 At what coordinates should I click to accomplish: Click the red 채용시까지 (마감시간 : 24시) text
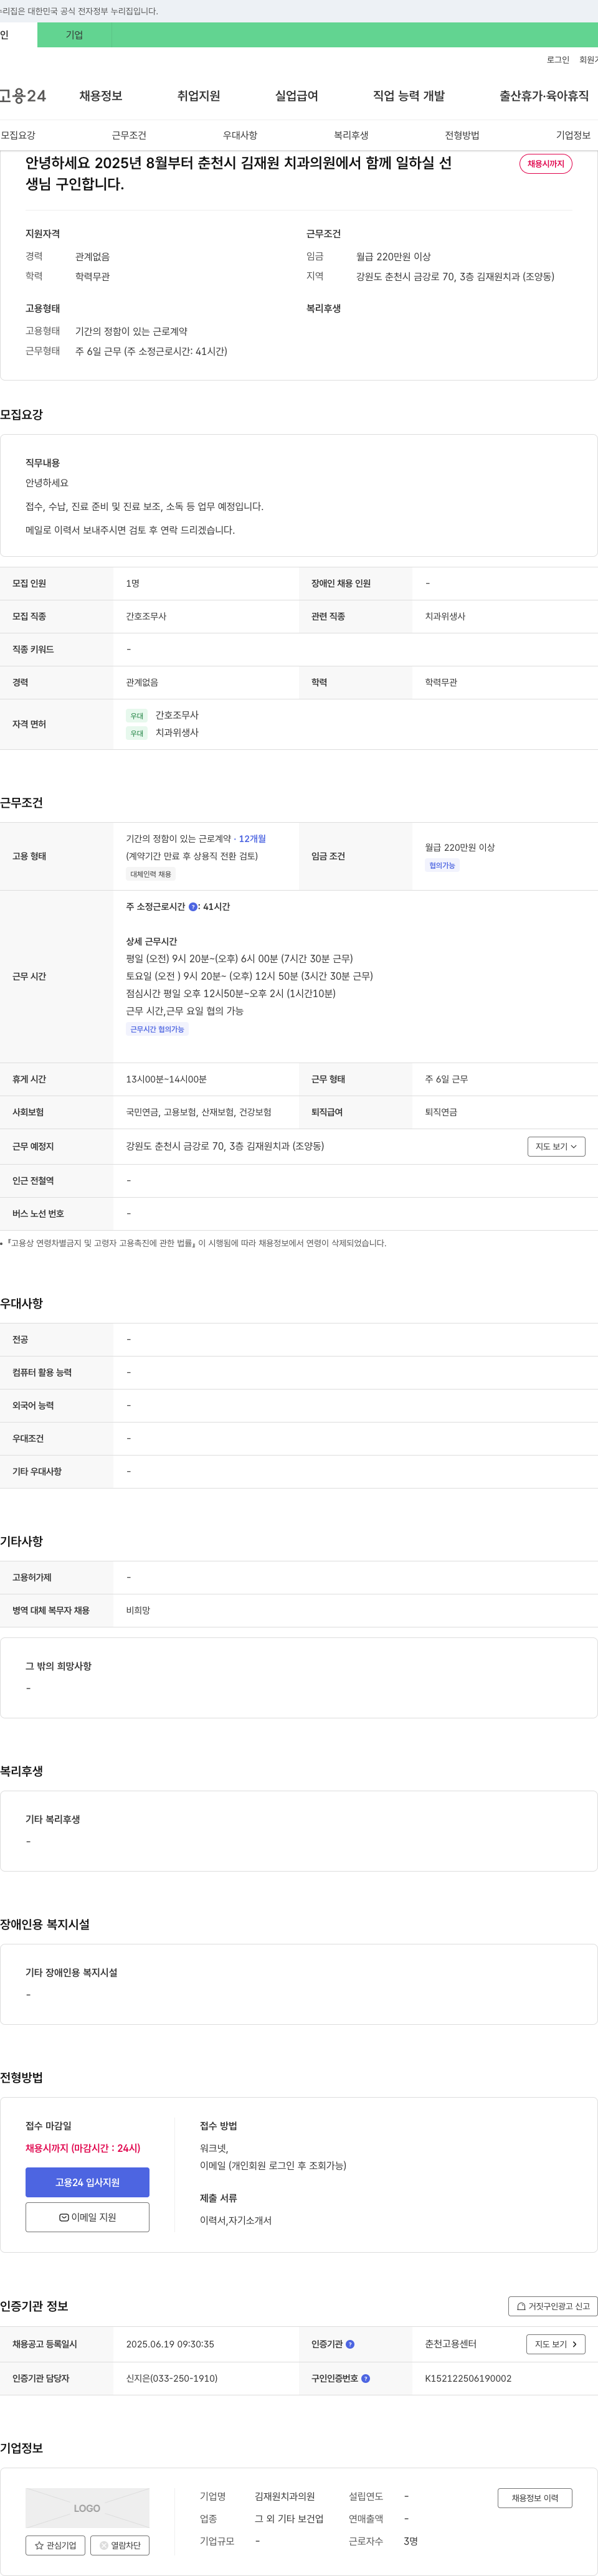tap(83, 2148)
